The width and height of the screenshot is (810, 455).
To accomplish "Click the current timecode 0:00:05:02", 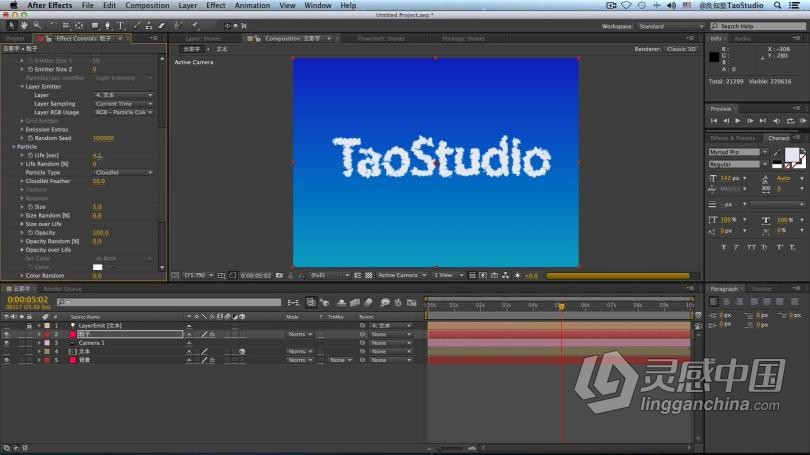I will 27,300.
